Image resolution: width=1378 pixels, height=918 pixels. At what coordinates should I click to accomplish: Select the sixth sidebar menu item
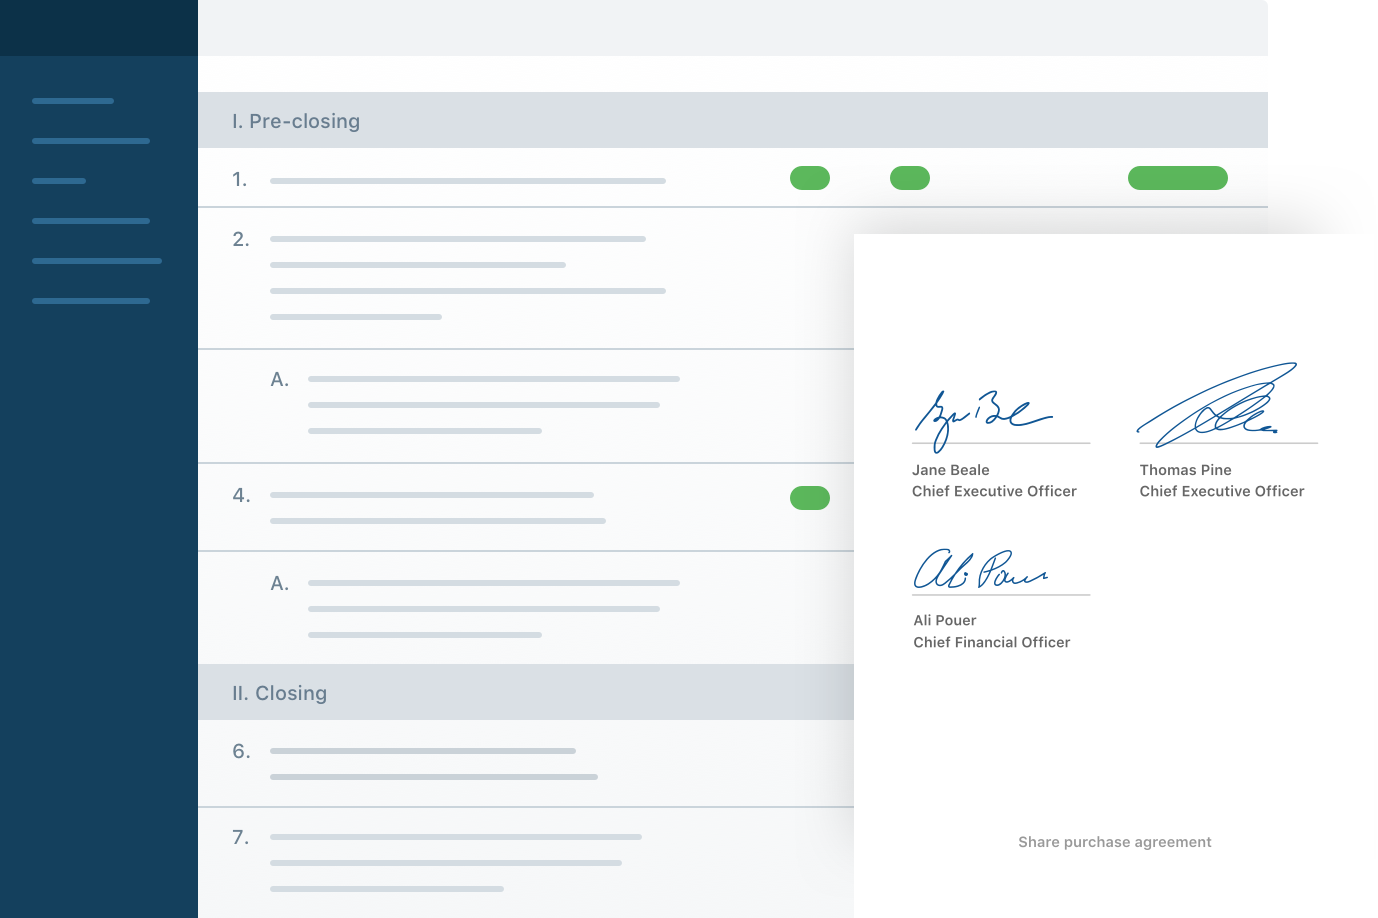[x=91, y=301]
